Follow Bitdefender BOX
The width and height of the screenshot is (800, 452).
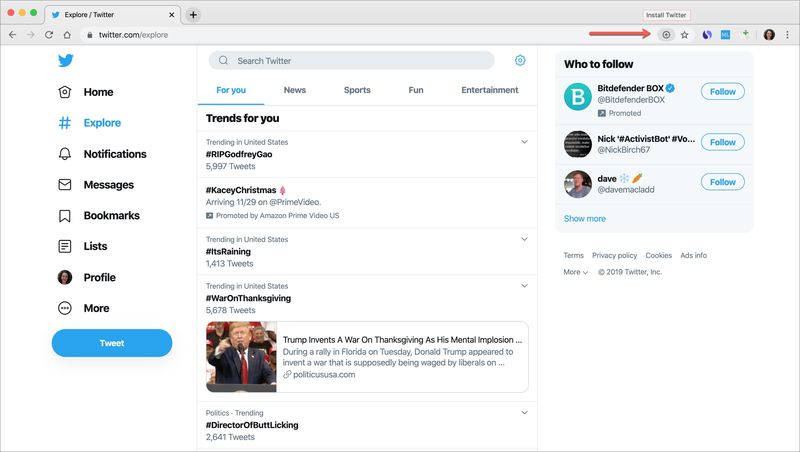click(x=722, y=91)
